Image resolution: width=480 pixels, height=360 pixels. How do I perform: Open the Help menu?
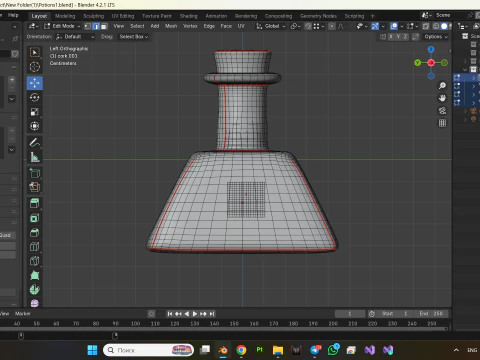13,15
